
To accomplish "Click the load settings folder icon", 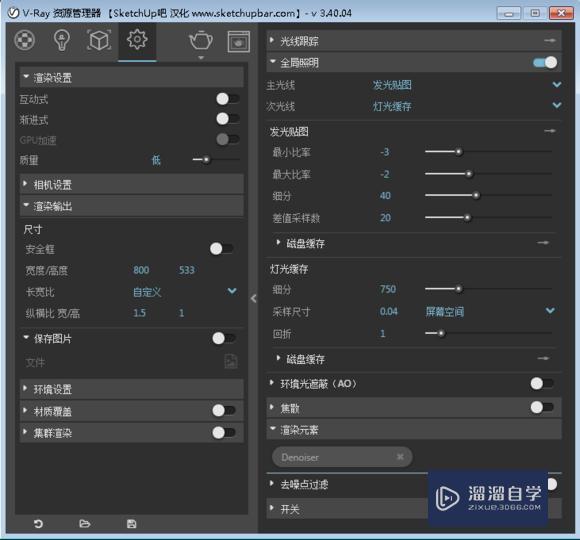I will pos(85,524).
